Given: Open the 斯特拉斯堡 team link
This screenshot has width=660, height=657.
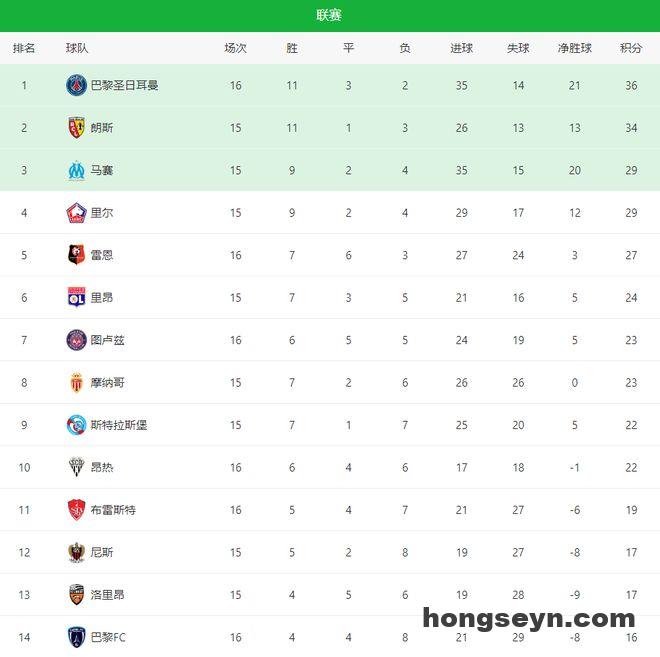Looking at the screenshot, I should (119, 425).
